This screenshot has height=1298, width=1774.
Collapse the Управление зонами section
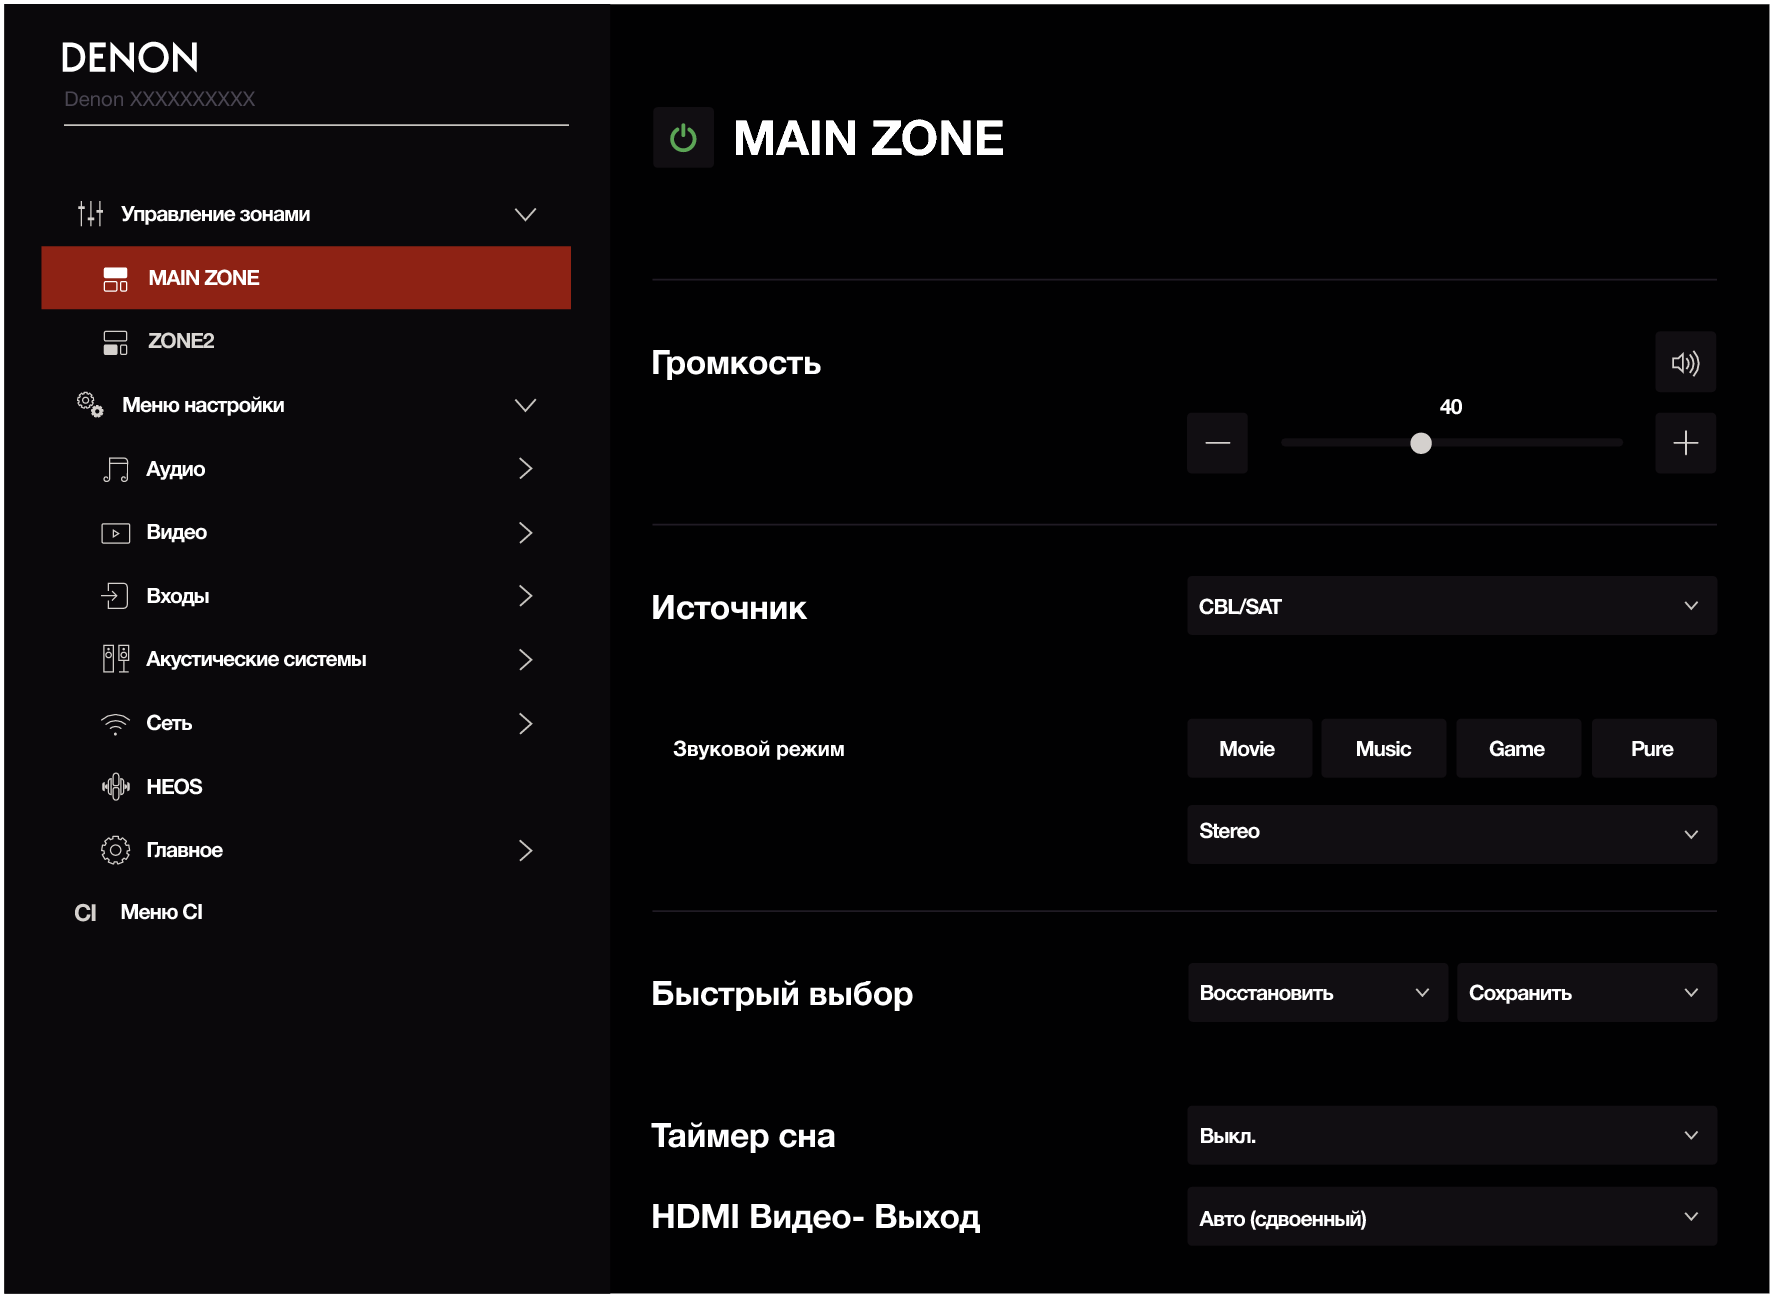[x=525, y=214]
